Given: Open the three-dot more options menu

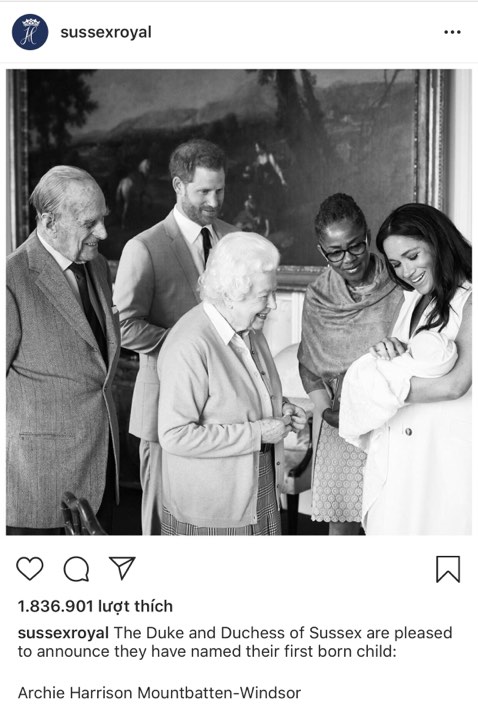Looking at the screenshot, I should tap(452, 32).
